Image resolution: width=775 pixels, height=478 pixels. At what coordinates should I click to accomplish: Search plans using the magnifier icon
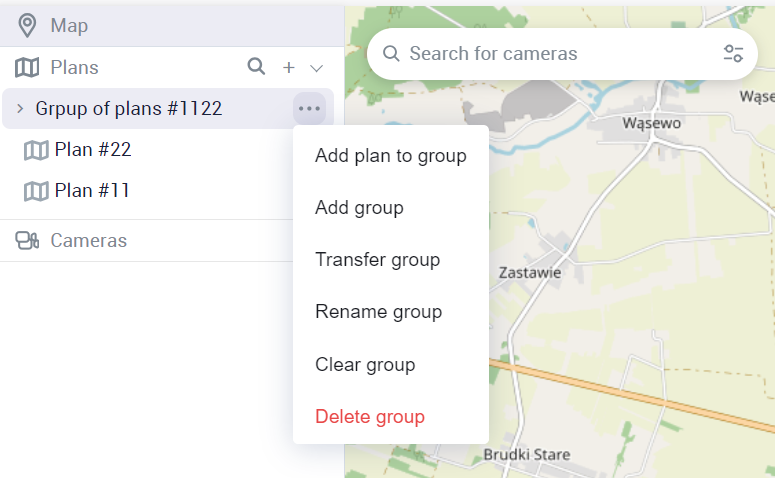257,67
